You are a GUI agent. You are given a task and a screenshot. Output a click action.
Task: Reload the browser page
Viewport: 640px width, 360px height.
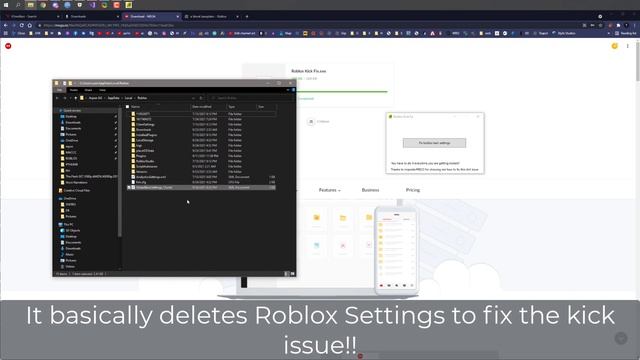(22, 25)
